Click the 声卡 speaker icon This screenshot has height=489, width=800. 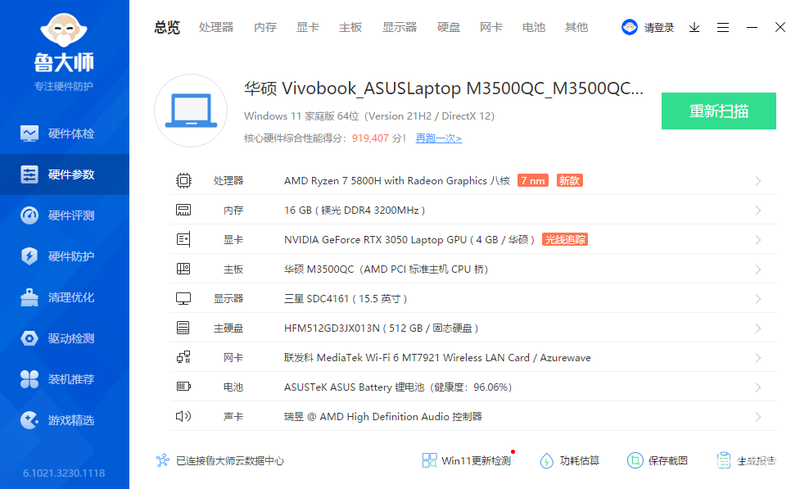coord(183,416)
